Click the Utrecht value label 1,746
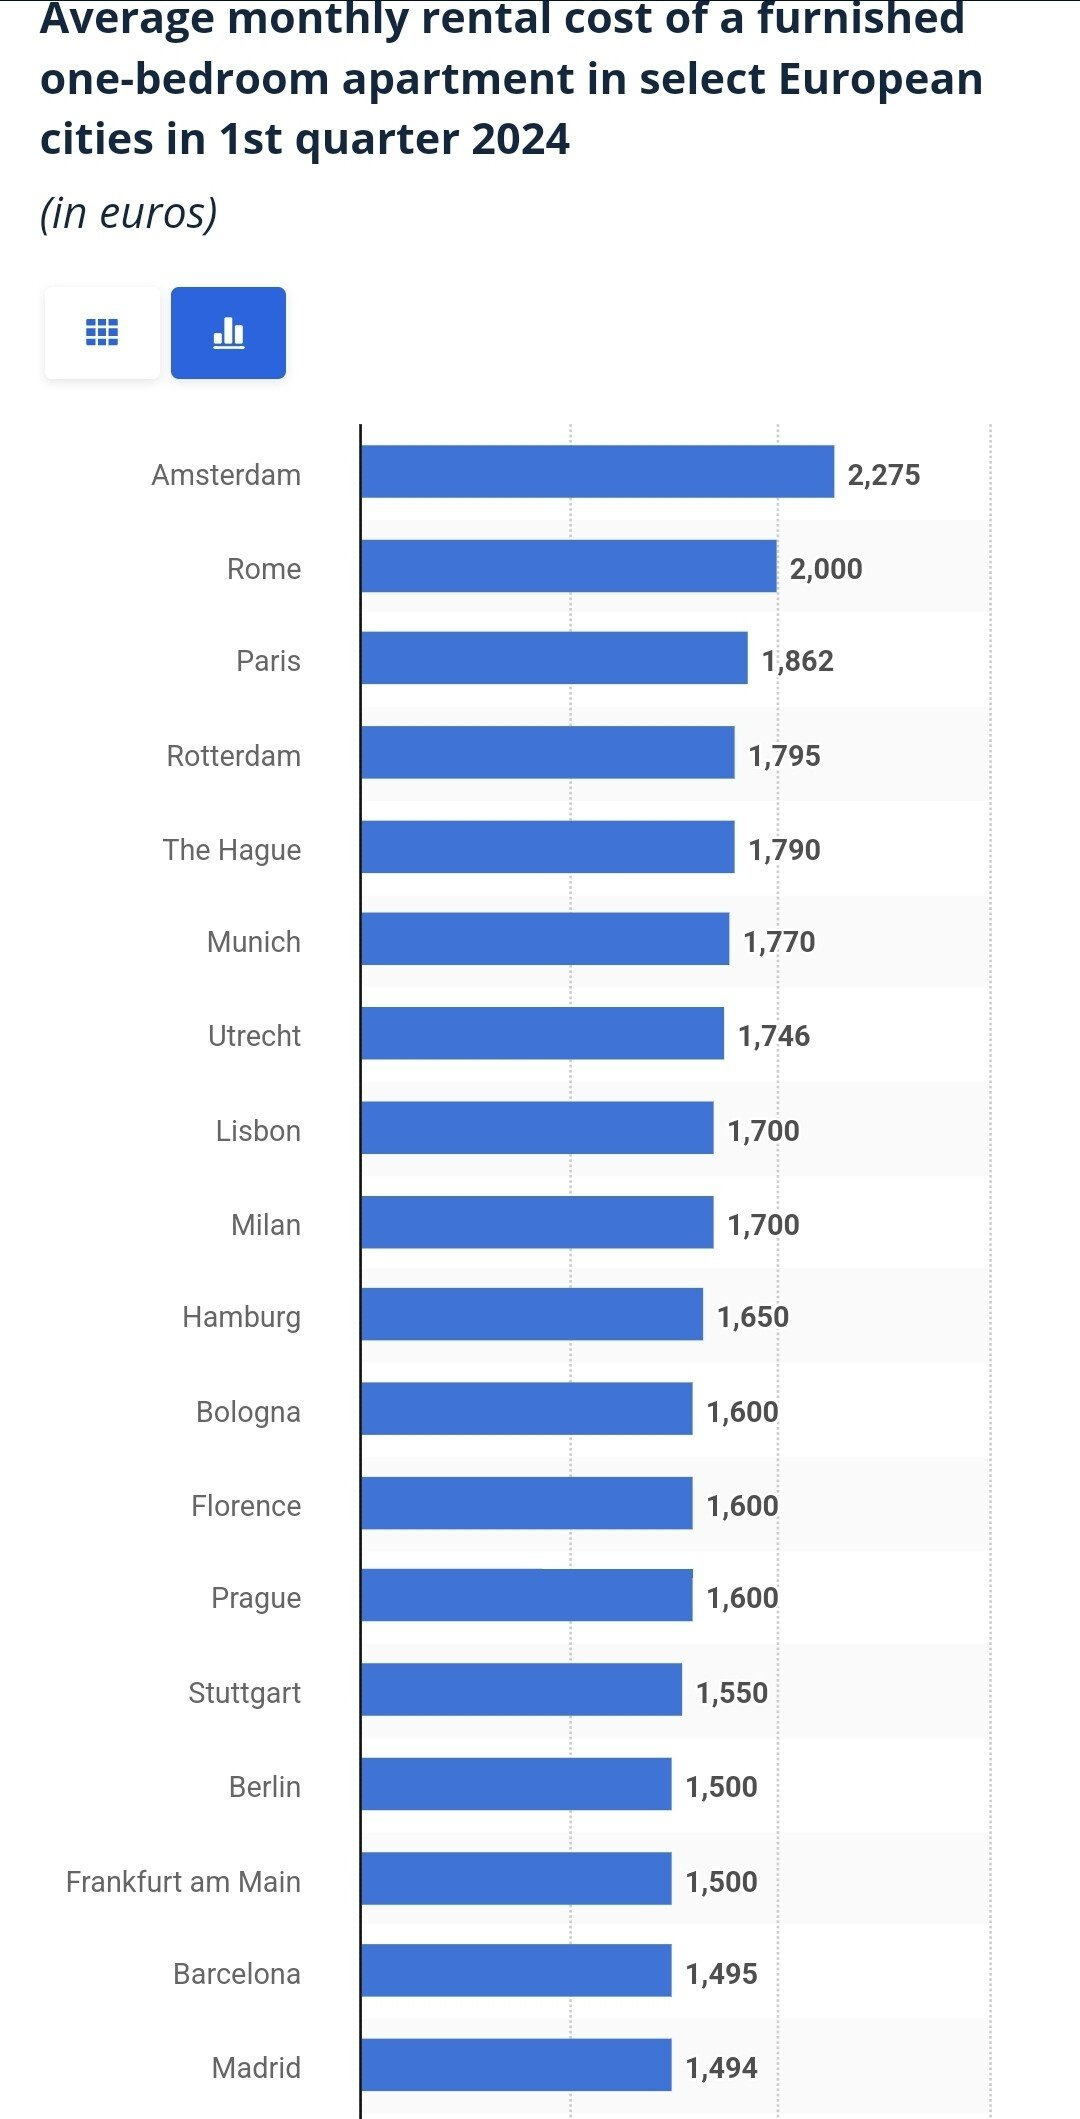 point(774,1035)
